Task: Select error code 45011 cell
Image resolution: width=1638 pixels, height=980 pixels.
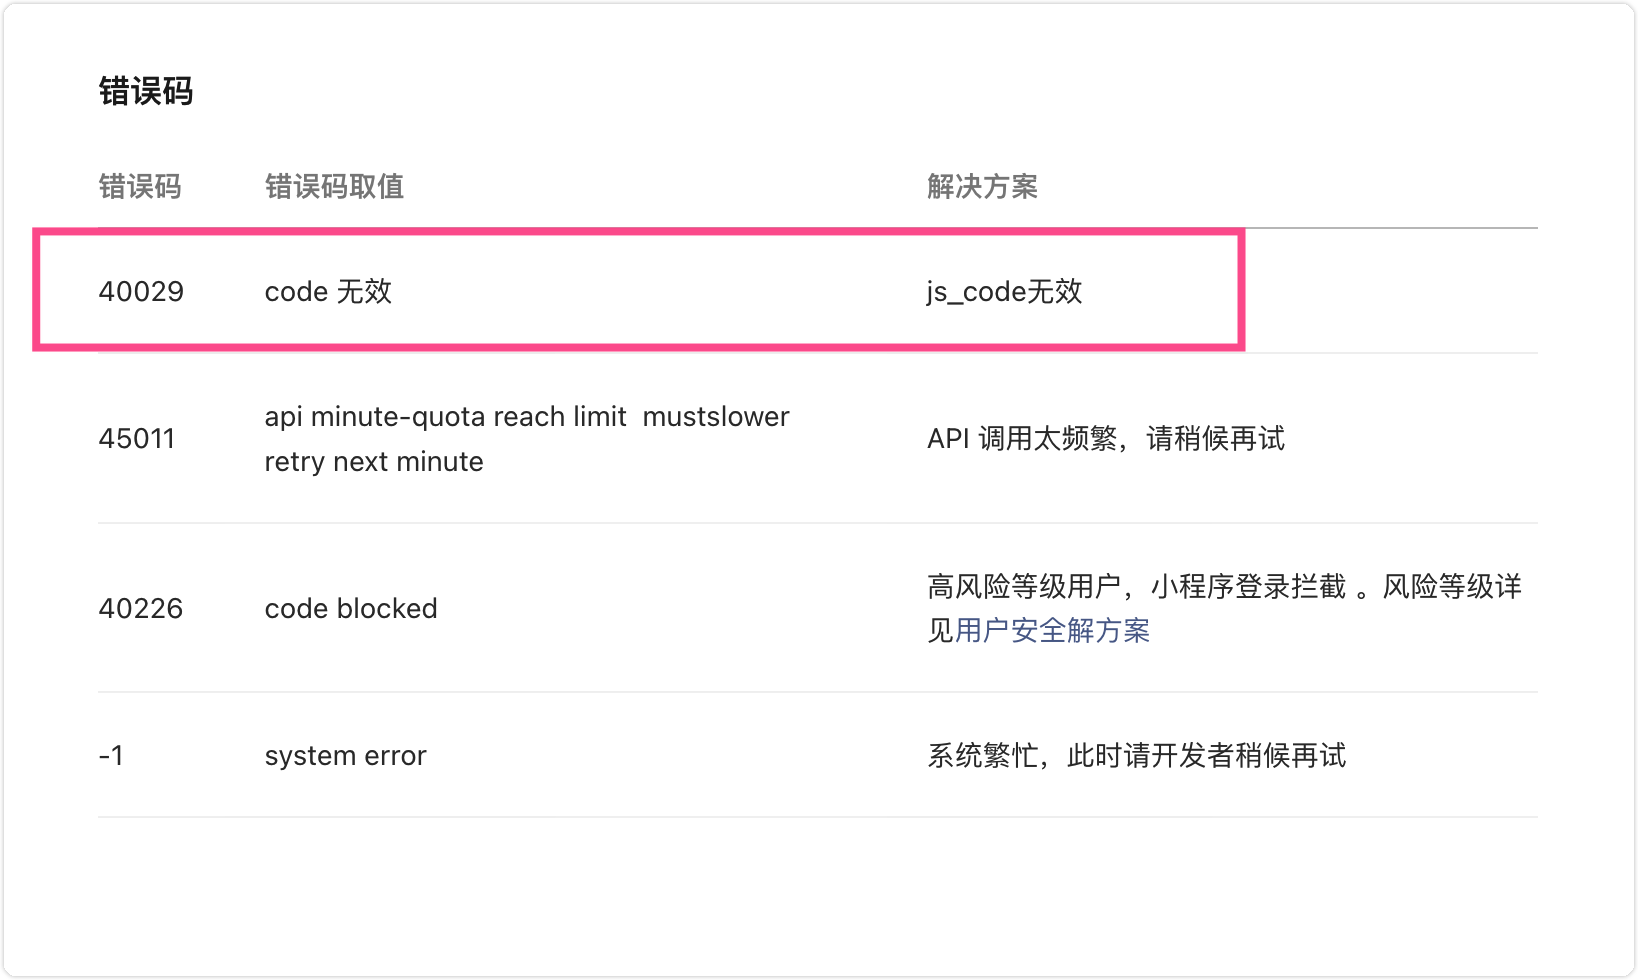Action: [x=137, y=439]
